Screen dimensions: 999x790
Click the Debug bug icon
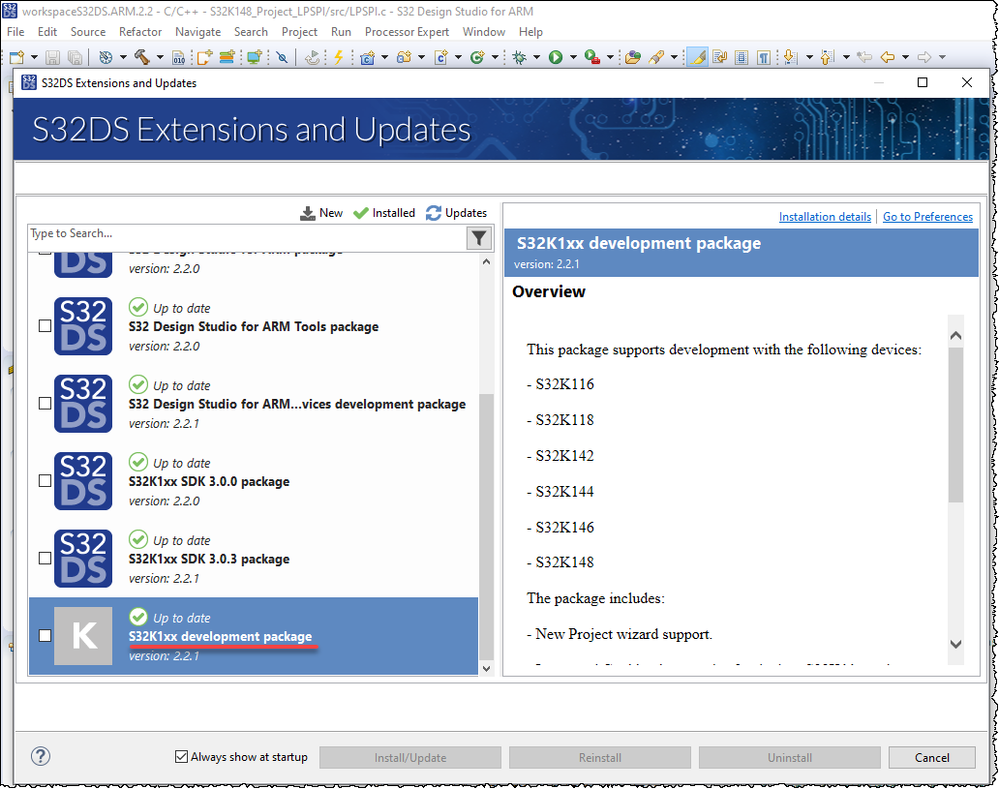coord(520,57)
